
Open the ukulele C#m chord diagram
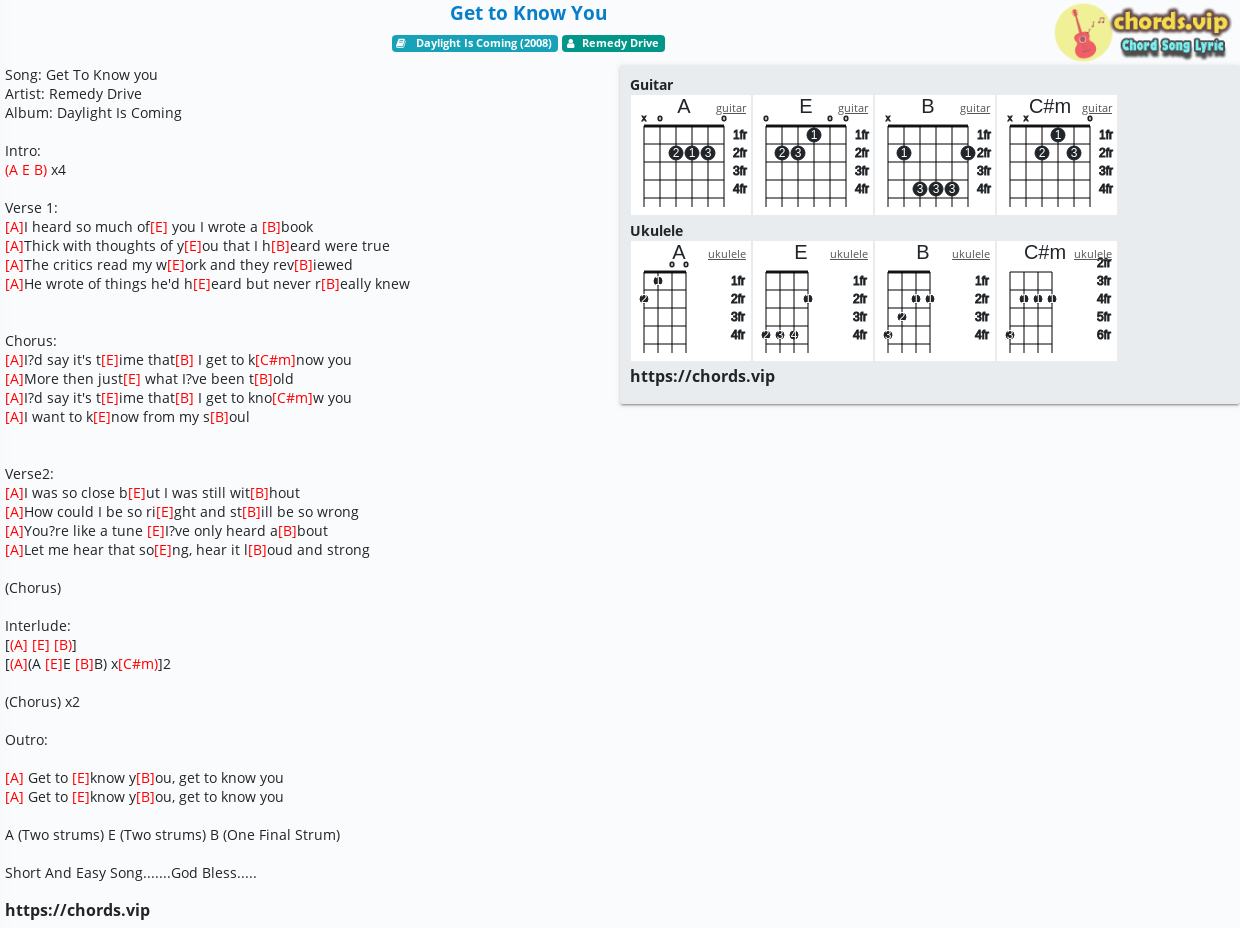click(1057, 301)
